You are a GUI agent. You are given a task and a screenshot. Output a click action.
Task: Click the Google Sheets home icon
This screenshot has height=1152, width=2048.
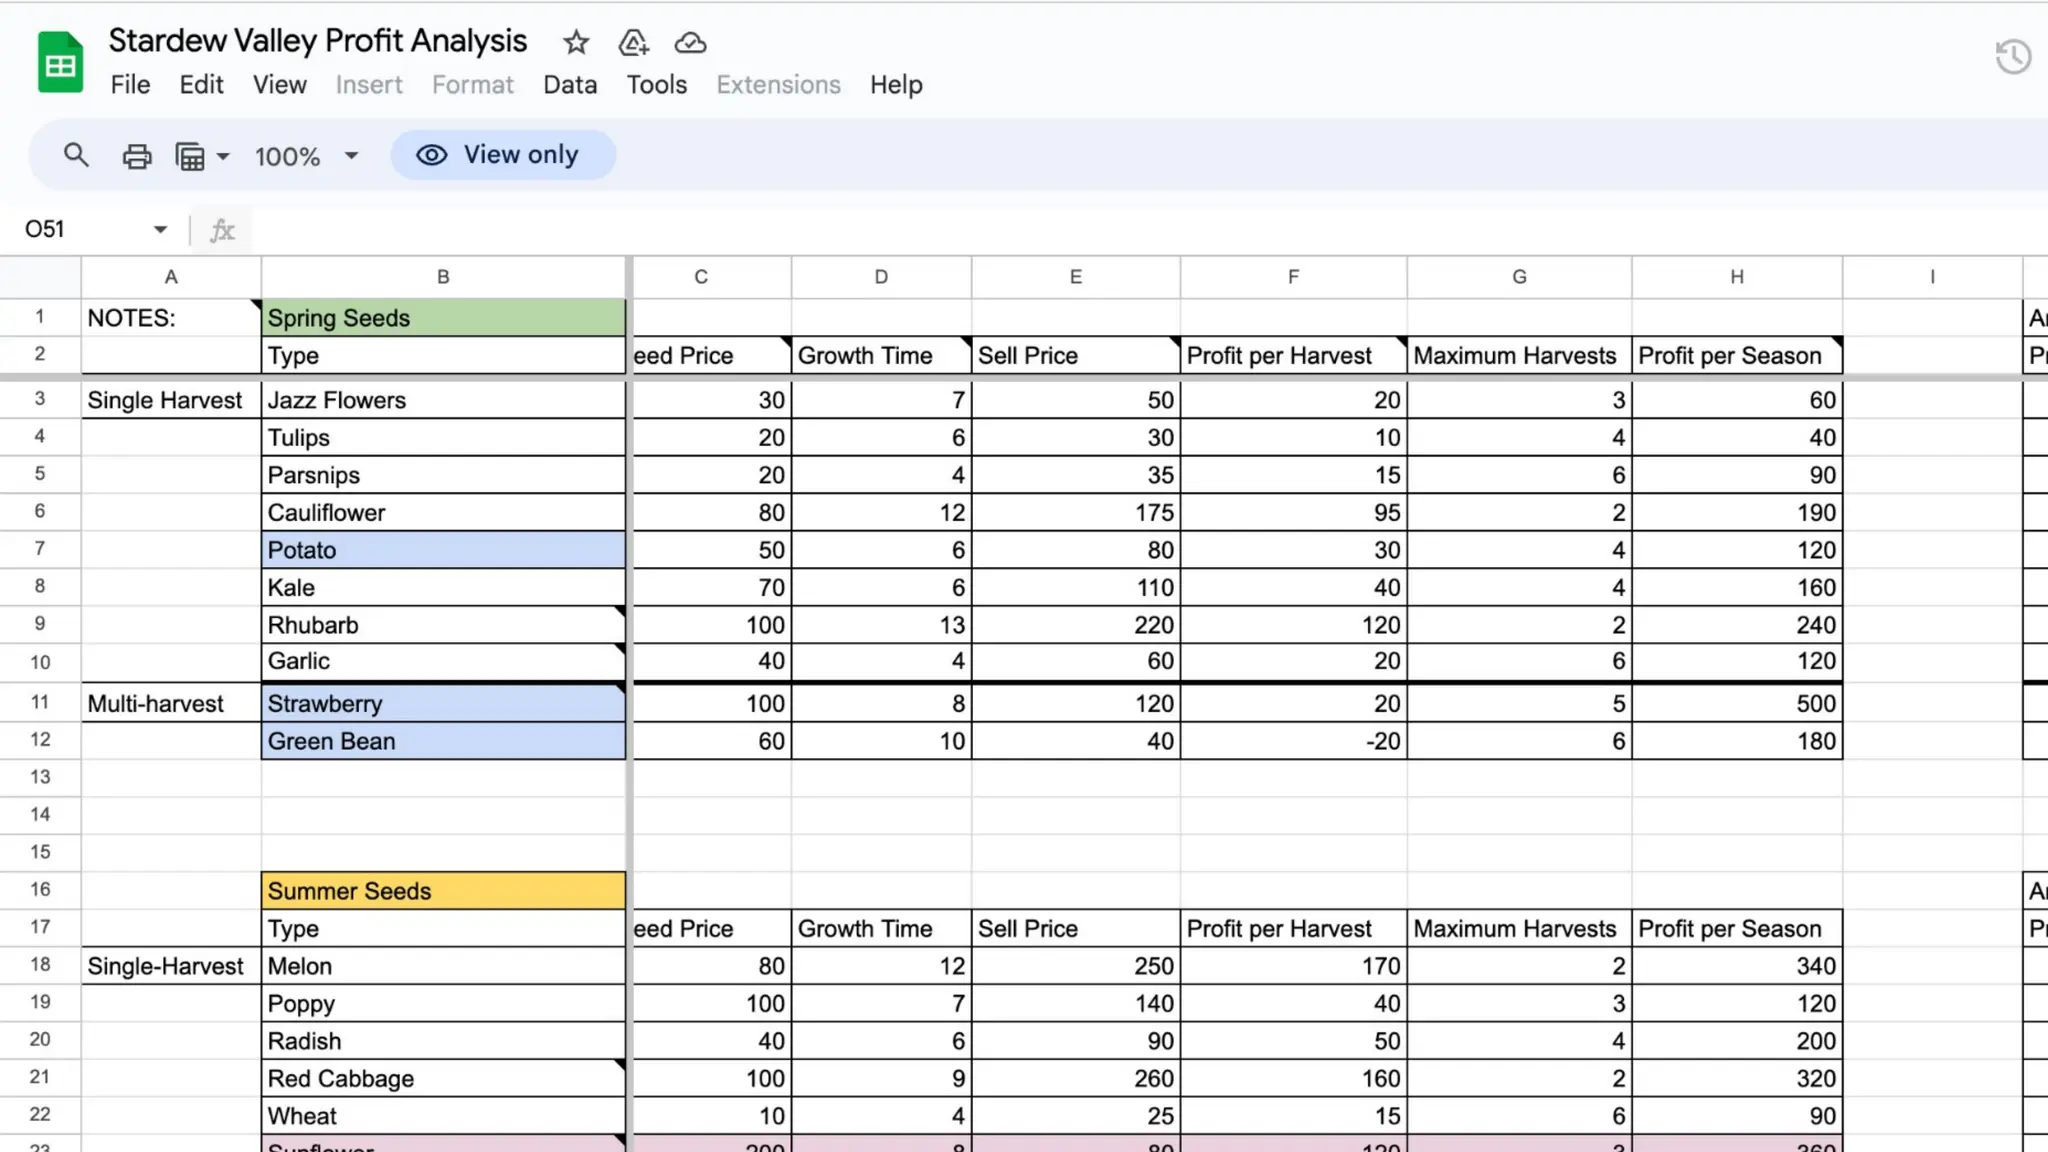coord(60,62)
